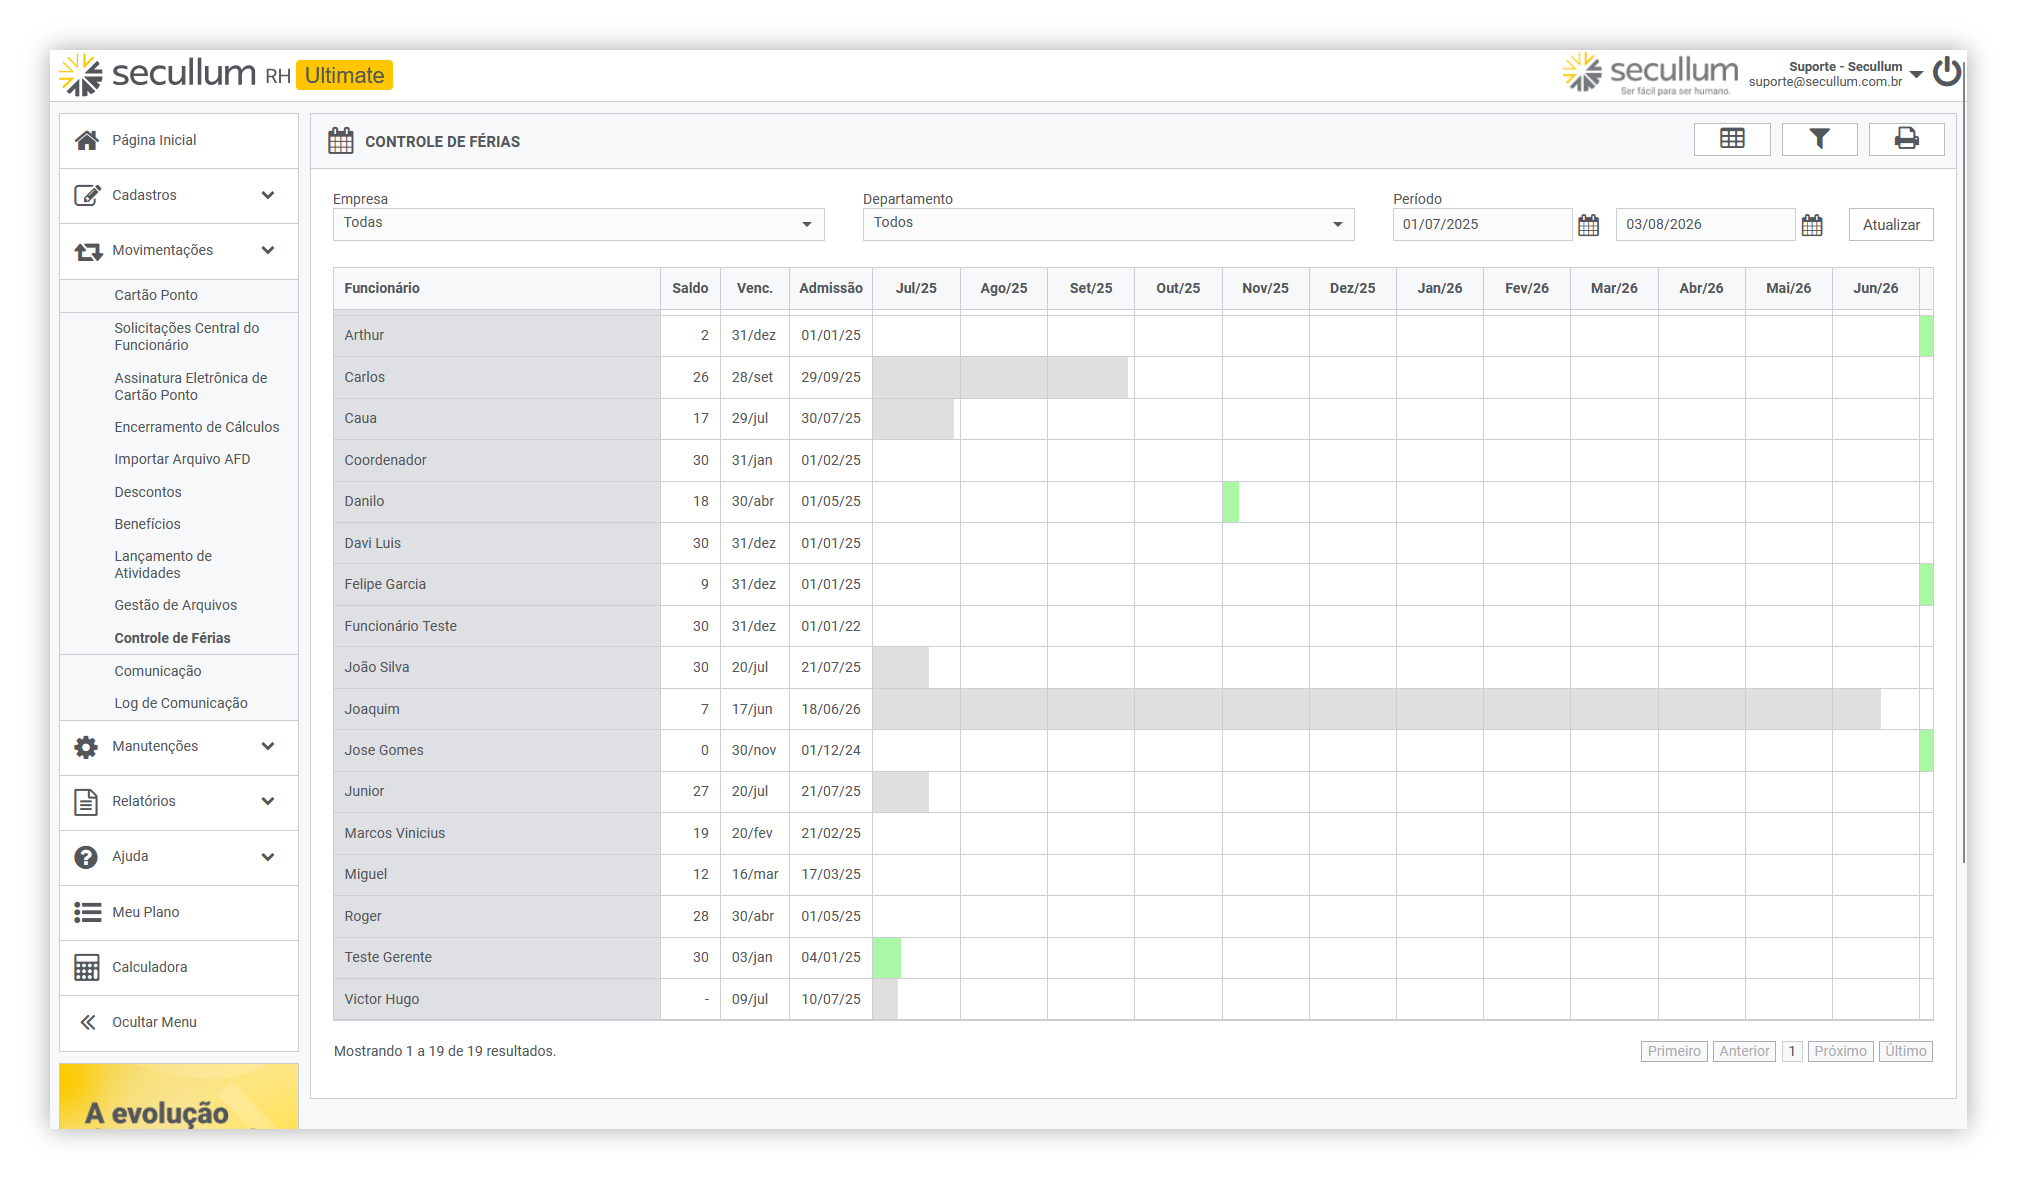Sort by Admissão column header
The height and width of the screenshot is (1179, 2017).
click(x=831, y=288)
